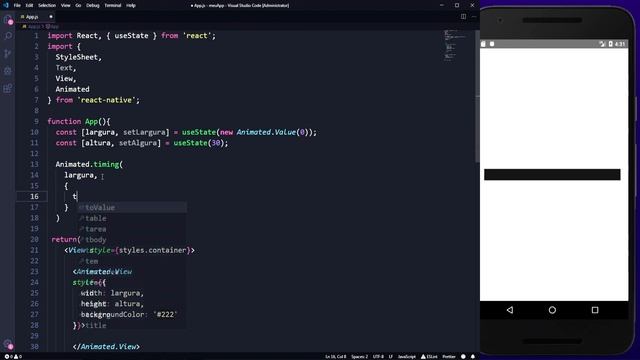Screen dimensions: 640x360
Task: Open the View menu
Action: point(65,5)
